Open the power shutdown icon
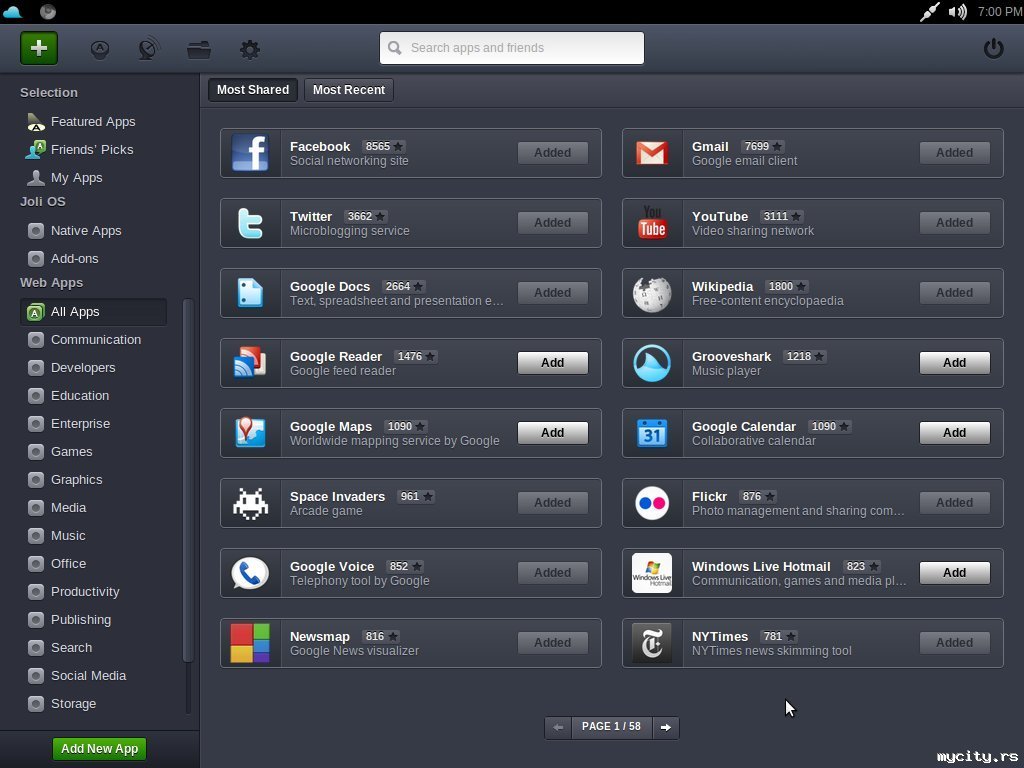1024x768 pixels. coord(993,48)
